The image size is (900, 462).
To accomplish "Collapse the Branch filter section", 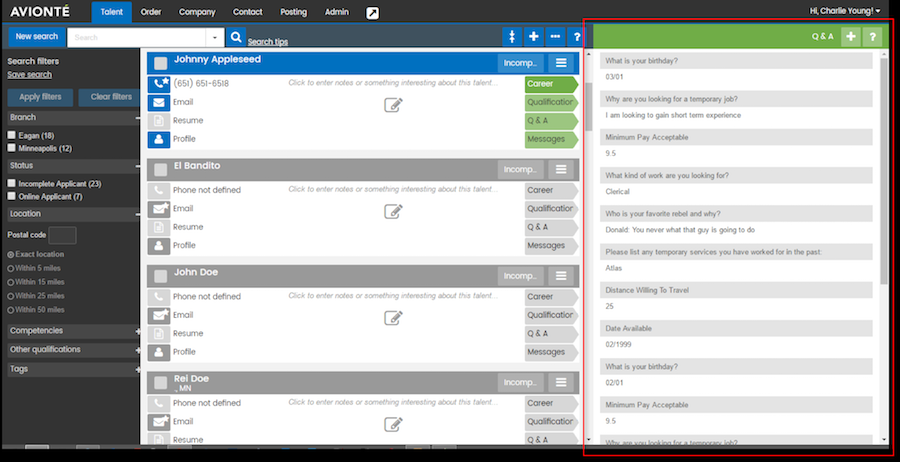I will (x=138, y=118).
